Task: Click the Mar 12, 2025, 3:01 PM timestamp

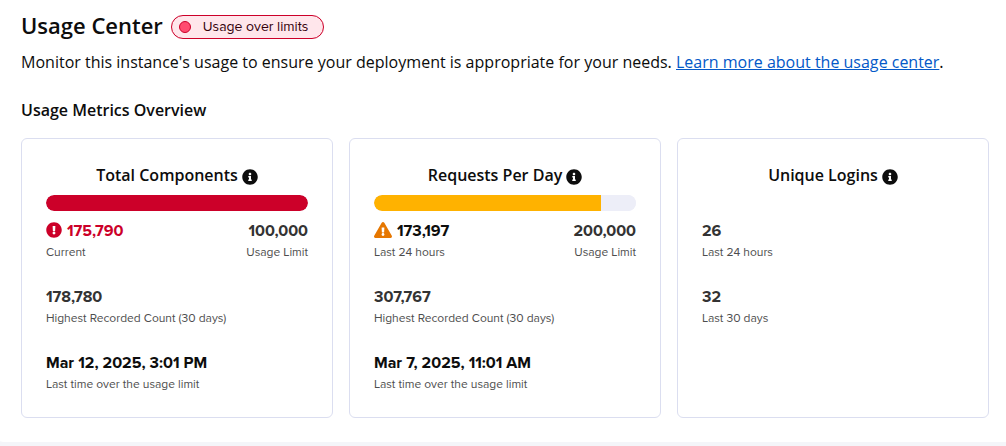Action: point(126,362)
